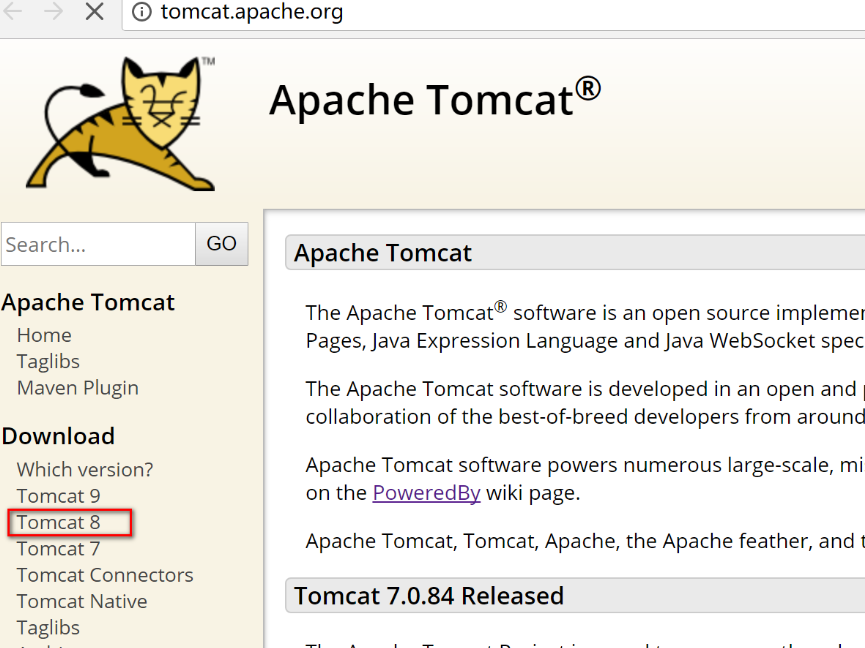Click the Download sidebar heading

pos(58,436)
